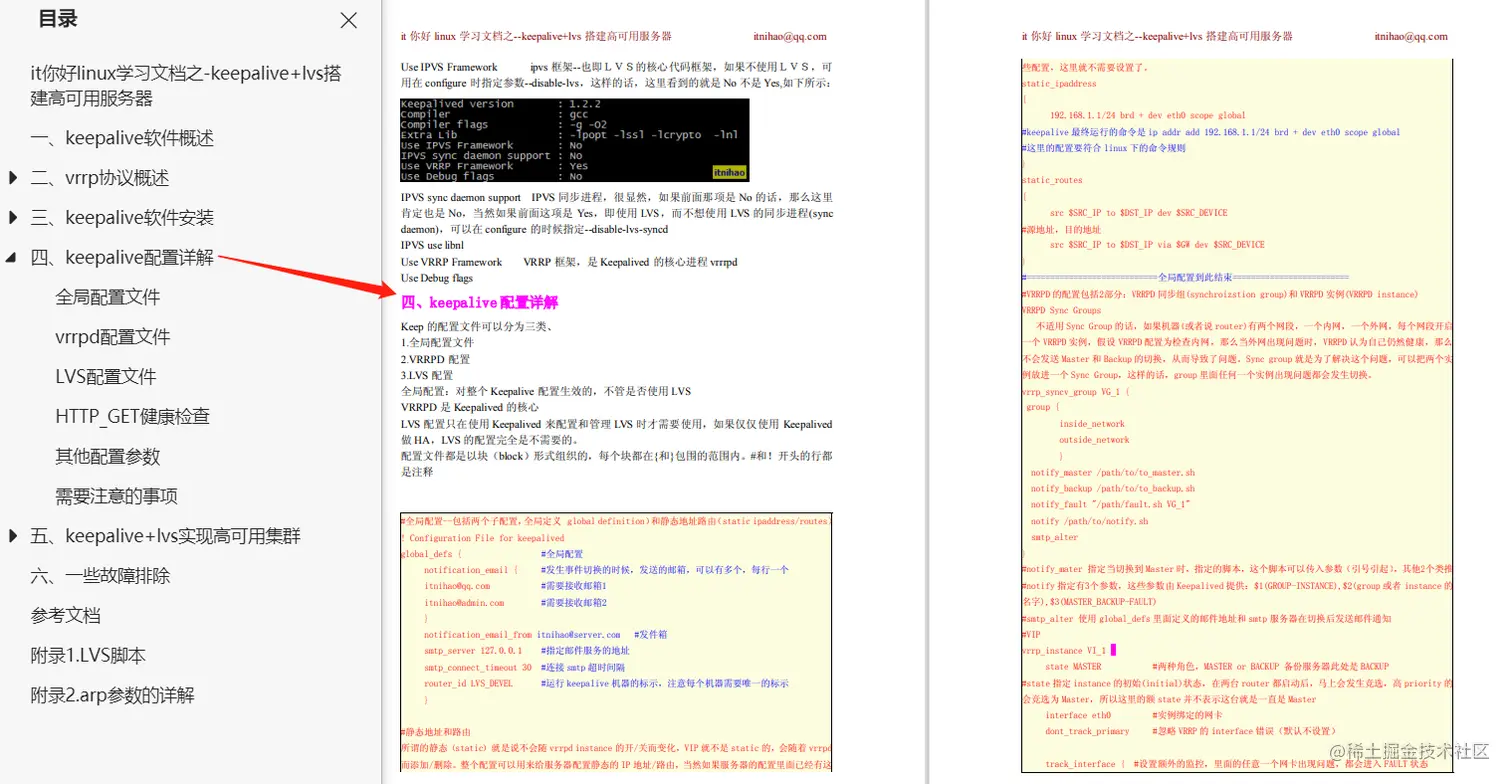Screen dimensions: 1512x784
Task: Close the 目录 sidebar panel
Action: 347,20
